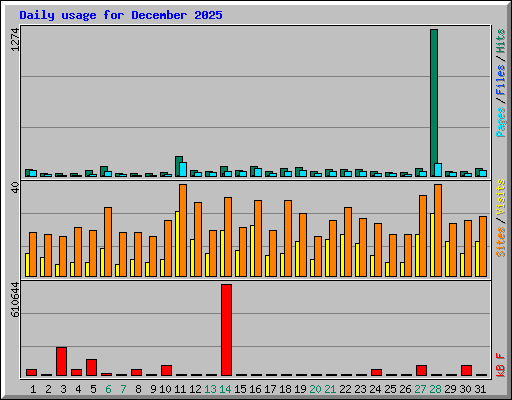Select the tall red KB bar for day 14

point(226,330)
